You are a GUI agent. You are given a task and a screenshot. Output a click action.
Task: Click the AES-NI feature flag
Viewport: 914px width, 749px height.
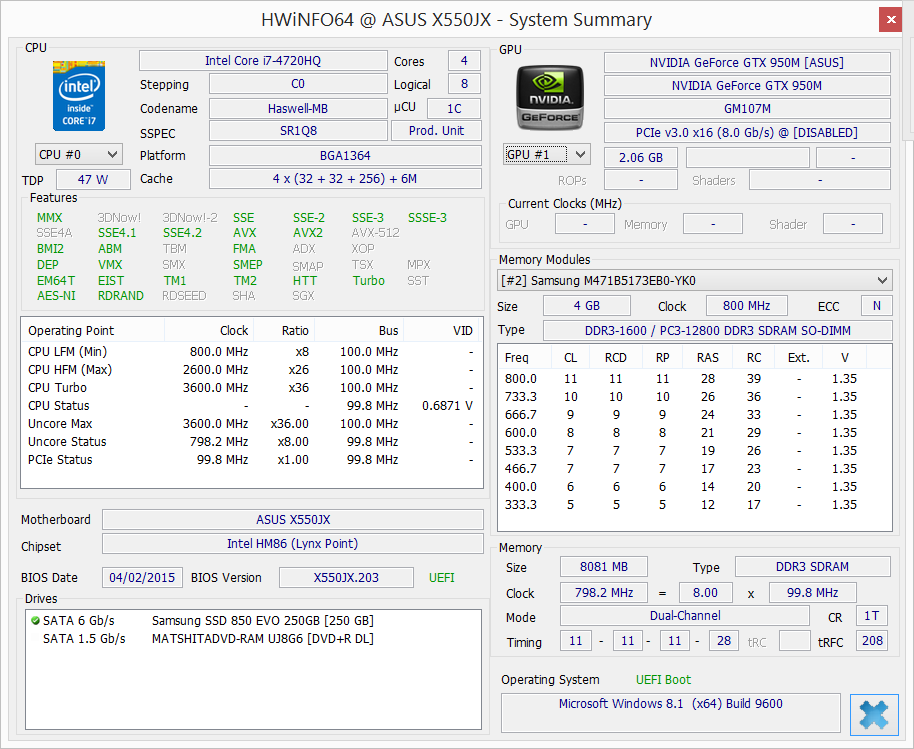point(57,296)
